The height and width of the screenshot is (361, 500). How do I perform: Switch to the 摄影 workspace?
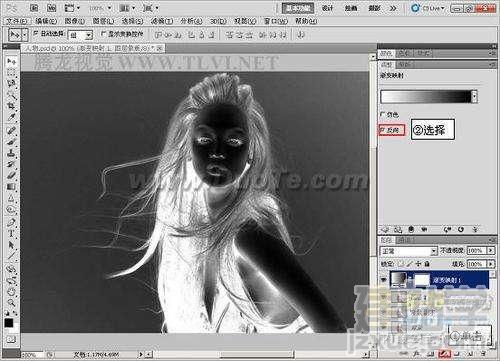374,8
